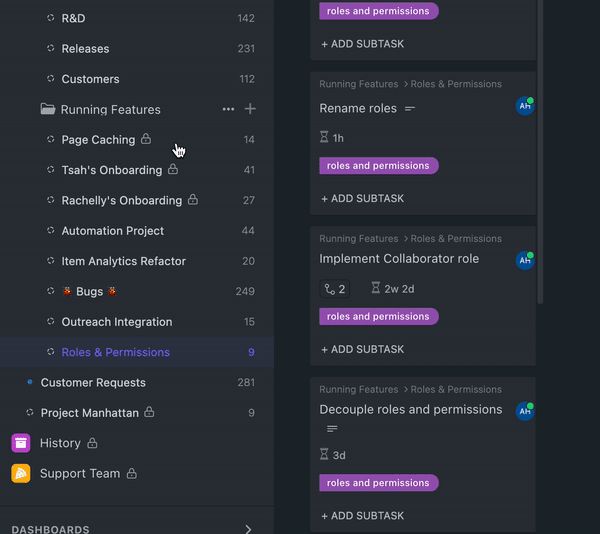Click the lock icon next to Page Caching
This screenshot has width=600, height=534.
point(146,139)
